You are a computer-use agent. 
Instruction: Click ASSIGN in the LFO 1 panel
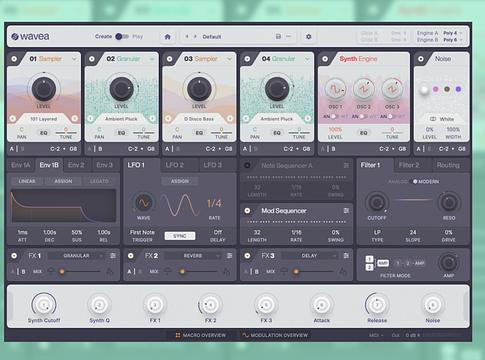pos(180,181)
